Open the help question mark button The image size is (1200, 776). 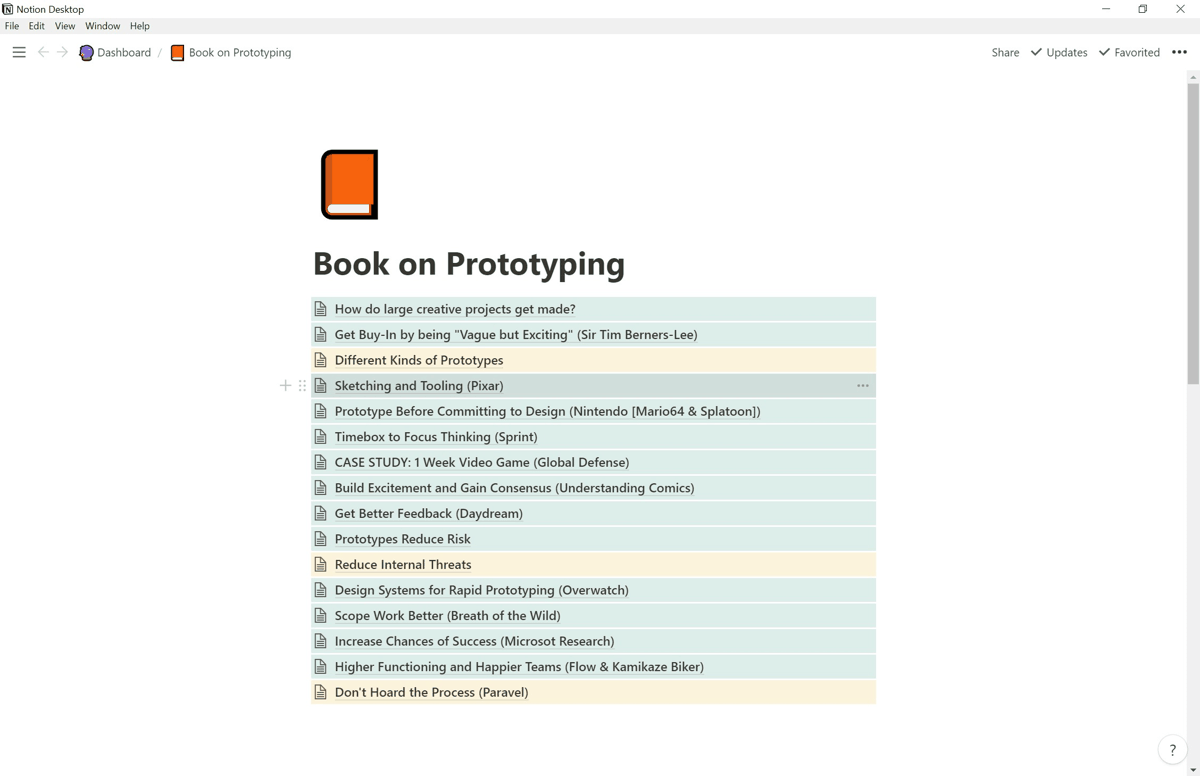[x=1173, y=750]
